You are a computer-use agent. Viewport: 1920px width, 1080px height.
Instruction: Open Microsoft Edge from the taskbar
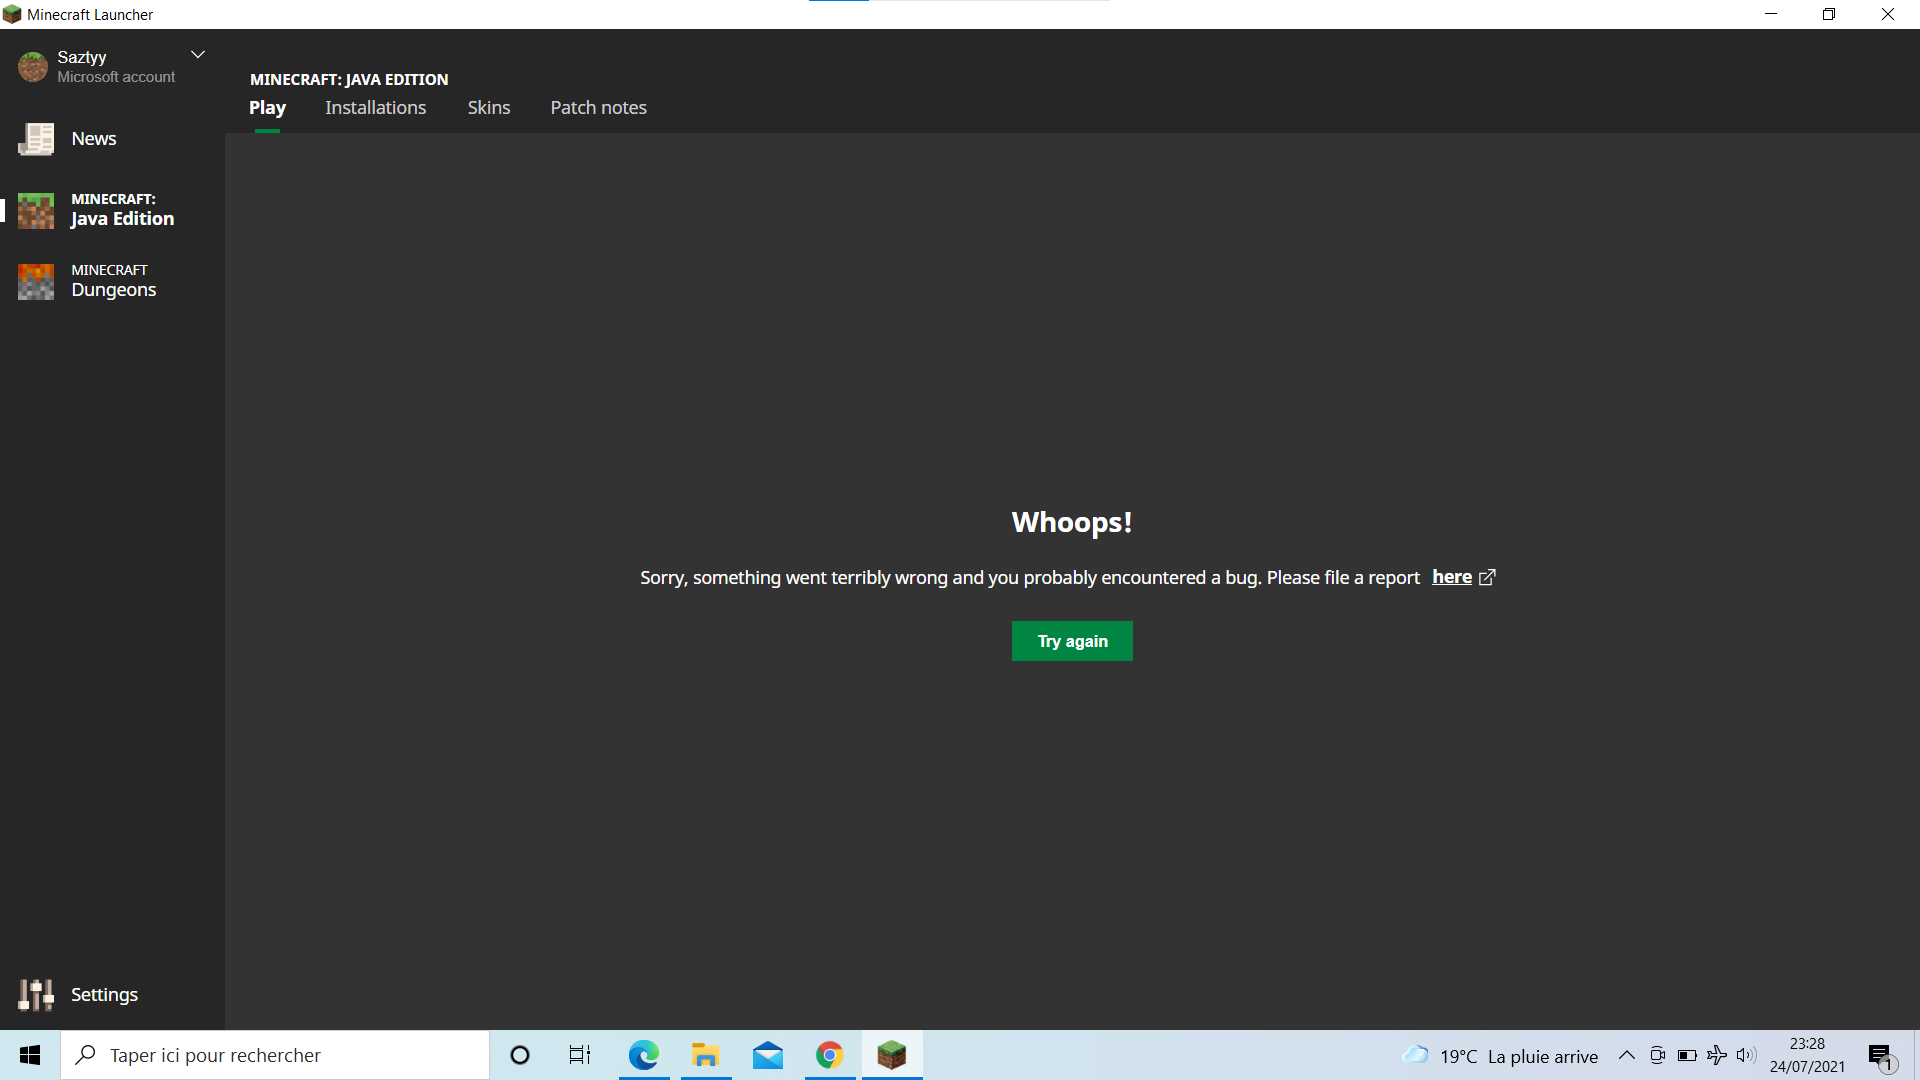coord(644,1055)
